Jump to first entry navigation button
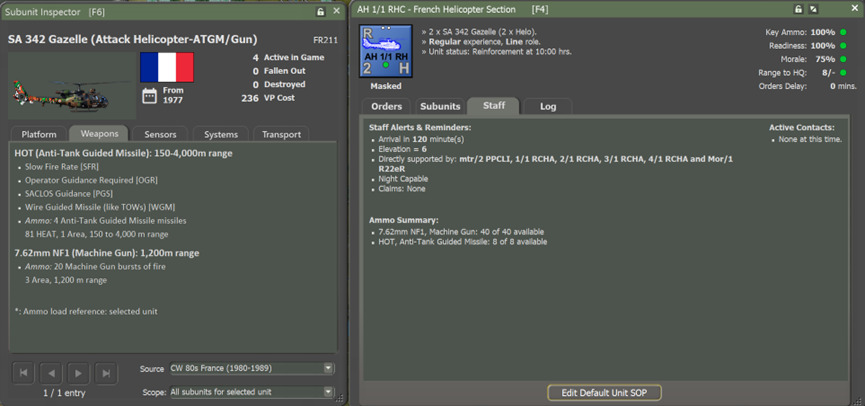The width and height of the screenshot is (865, 406). point(23,373)
